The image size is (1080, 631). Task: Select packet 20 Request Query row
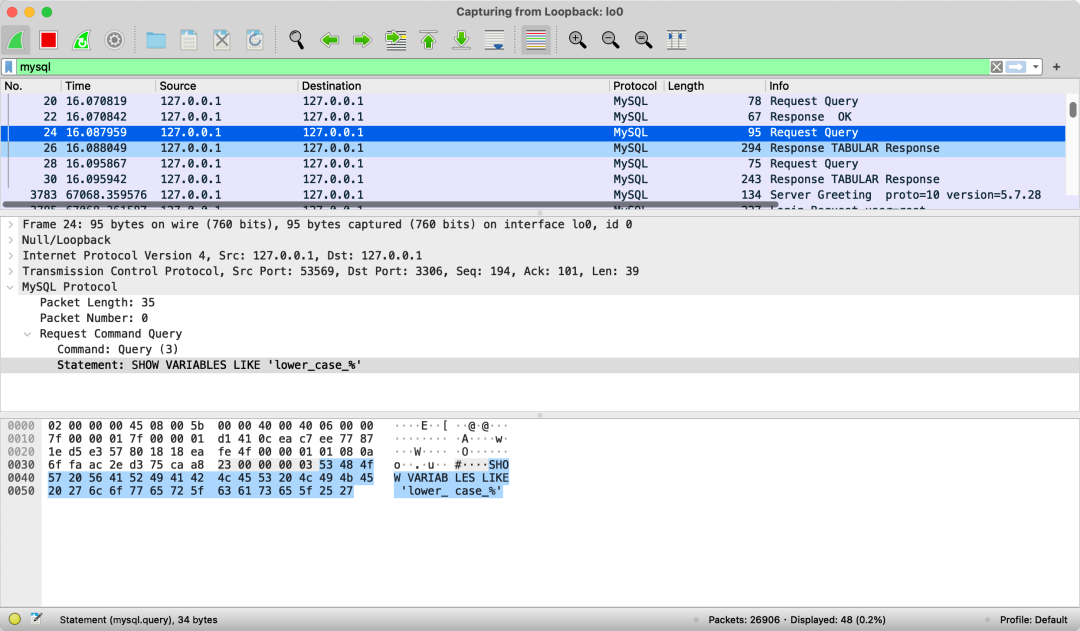tap(533, 101)
